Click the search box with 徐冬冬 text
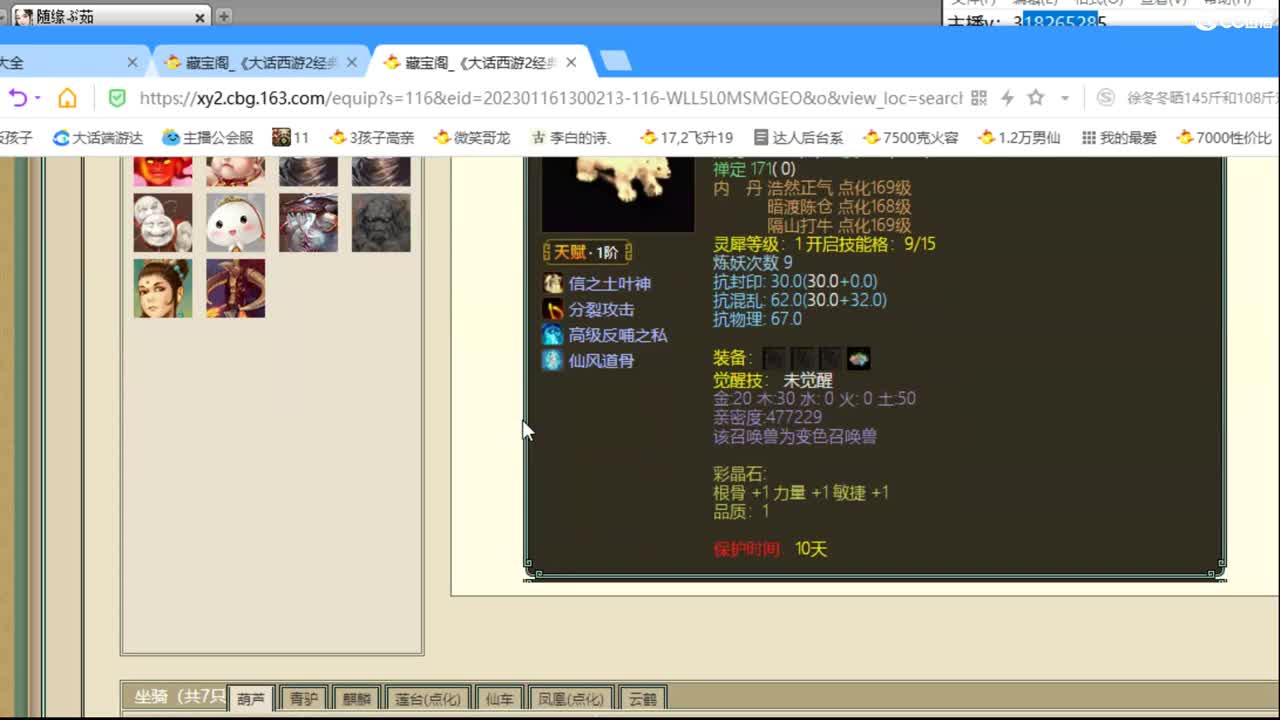Image resolution: width=1280 pixels, height=720 pixels. point(1203,98)
